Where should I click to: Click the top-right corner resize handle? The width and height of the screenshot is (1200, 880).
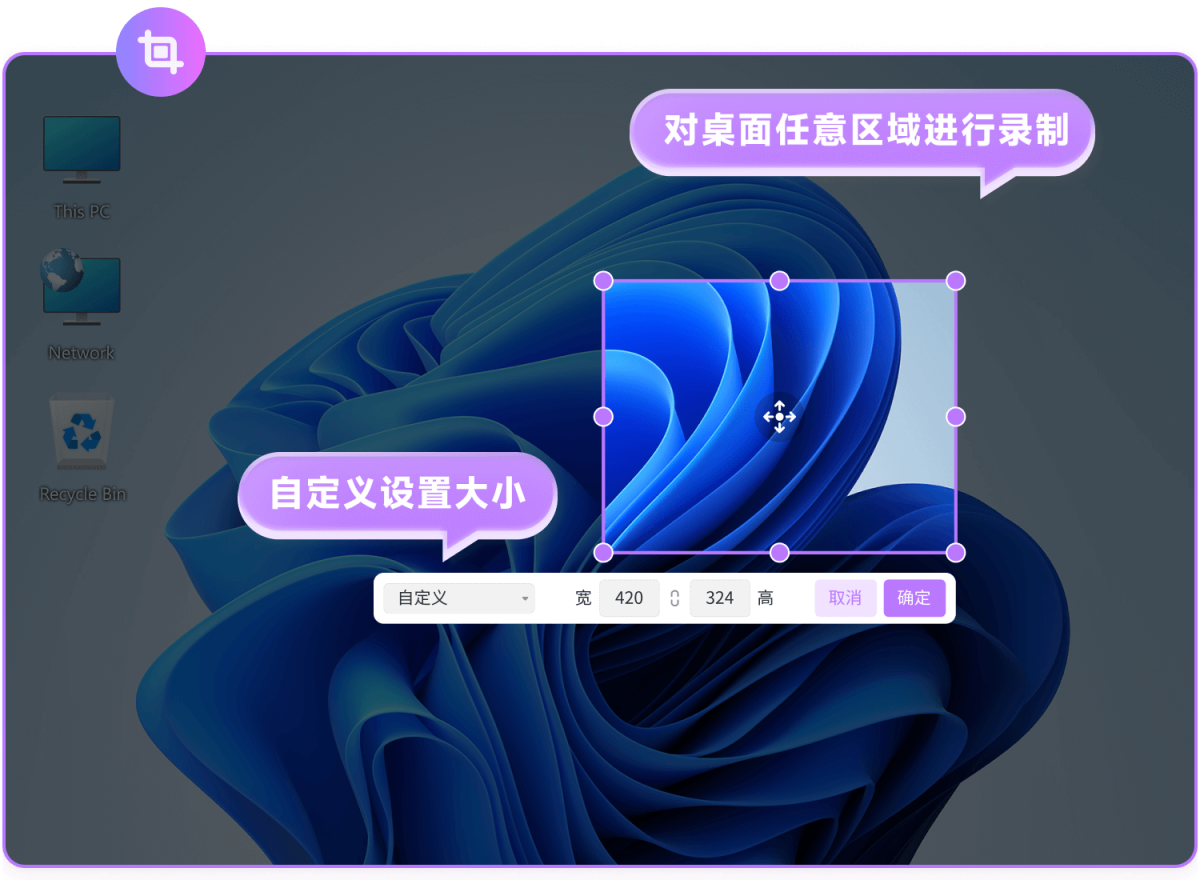pyautogui.click(x=955, y=280)
